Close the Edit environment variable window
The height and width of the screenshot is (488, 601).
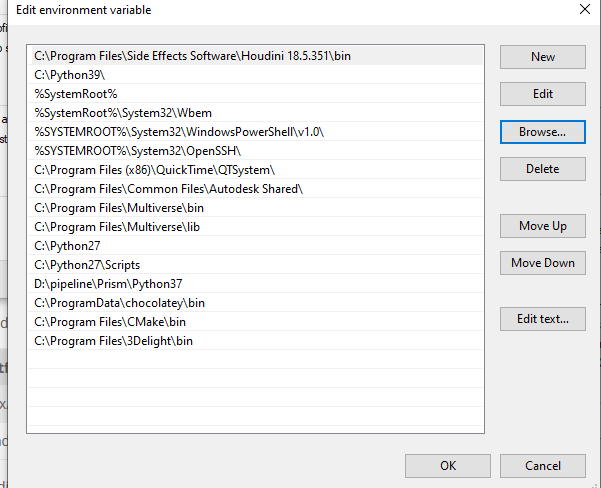point(585,10)
